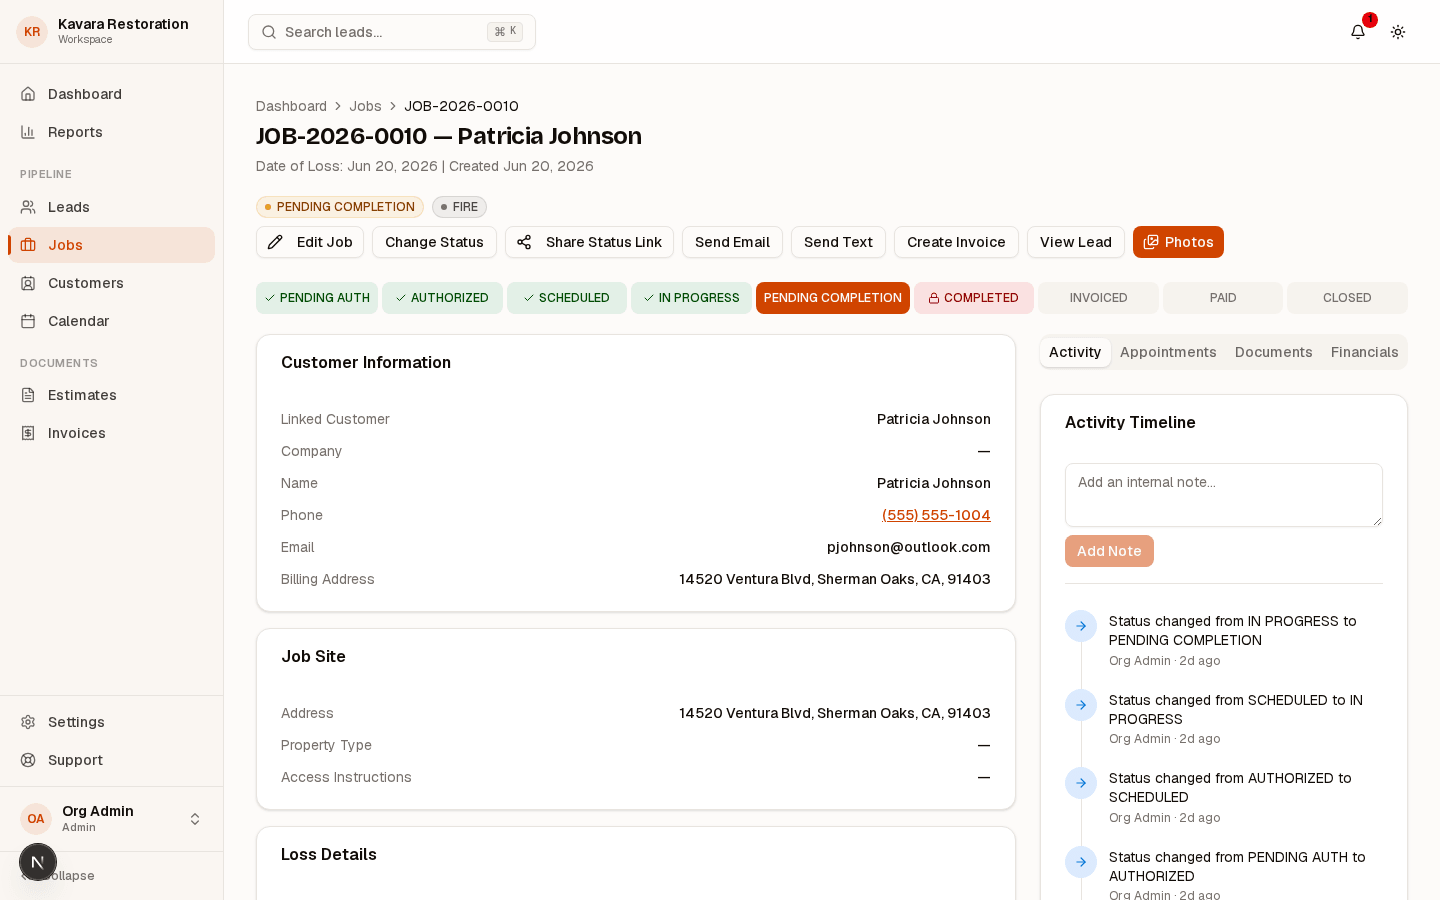
Task: Click the Dashboard breadcrumb link
Action: [x=291, y=106]
